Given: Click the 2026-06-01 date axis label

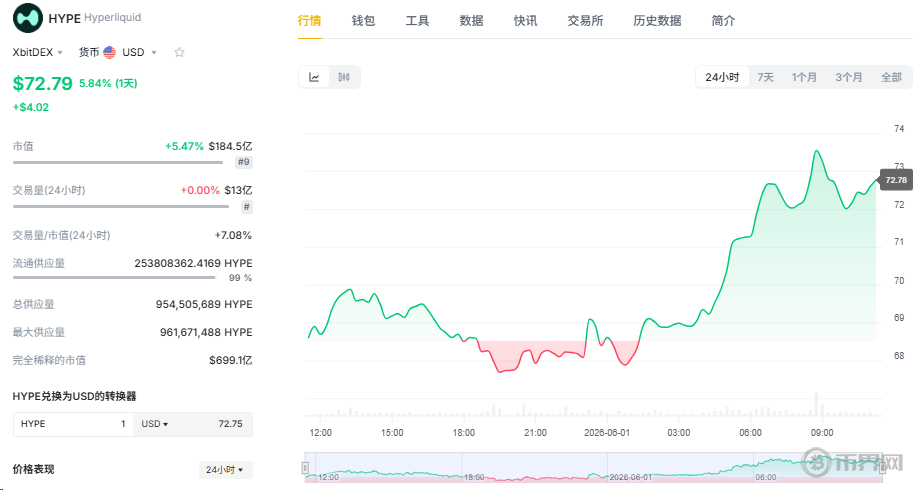Looking at the screenshot, I should click(607, 433).
